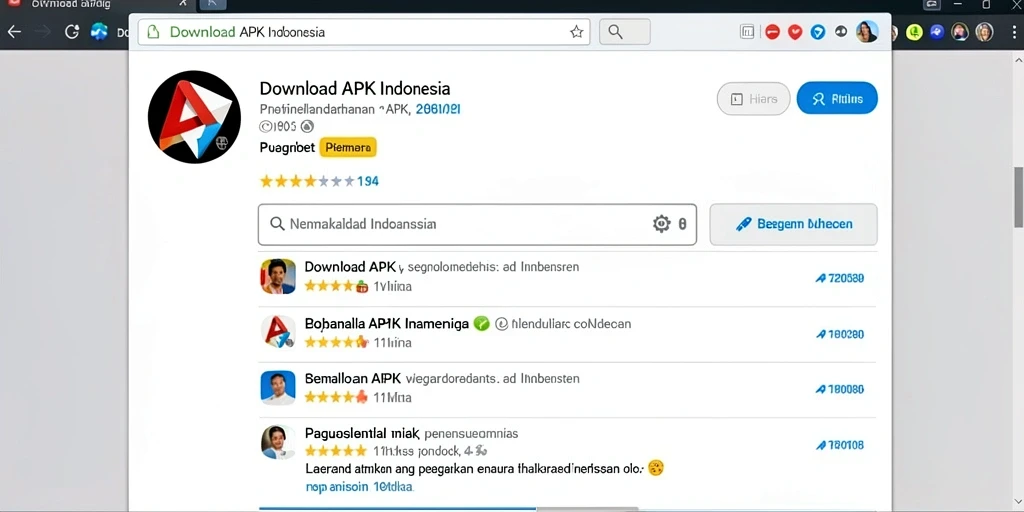Bookmark the page with the star icon
The width and height of the screenshot is (1024, 512).
[576, 31]
